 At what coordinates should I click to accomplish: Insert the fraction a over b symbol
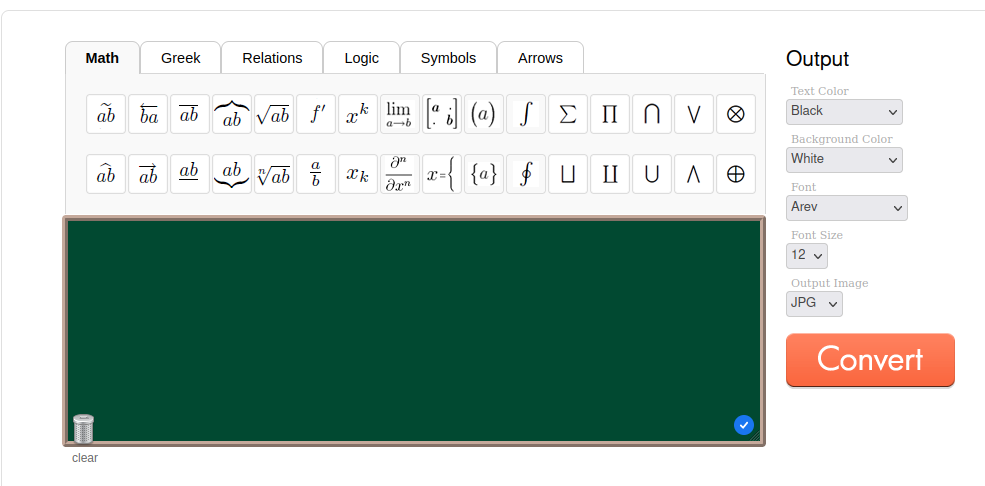tap(316, 174)
